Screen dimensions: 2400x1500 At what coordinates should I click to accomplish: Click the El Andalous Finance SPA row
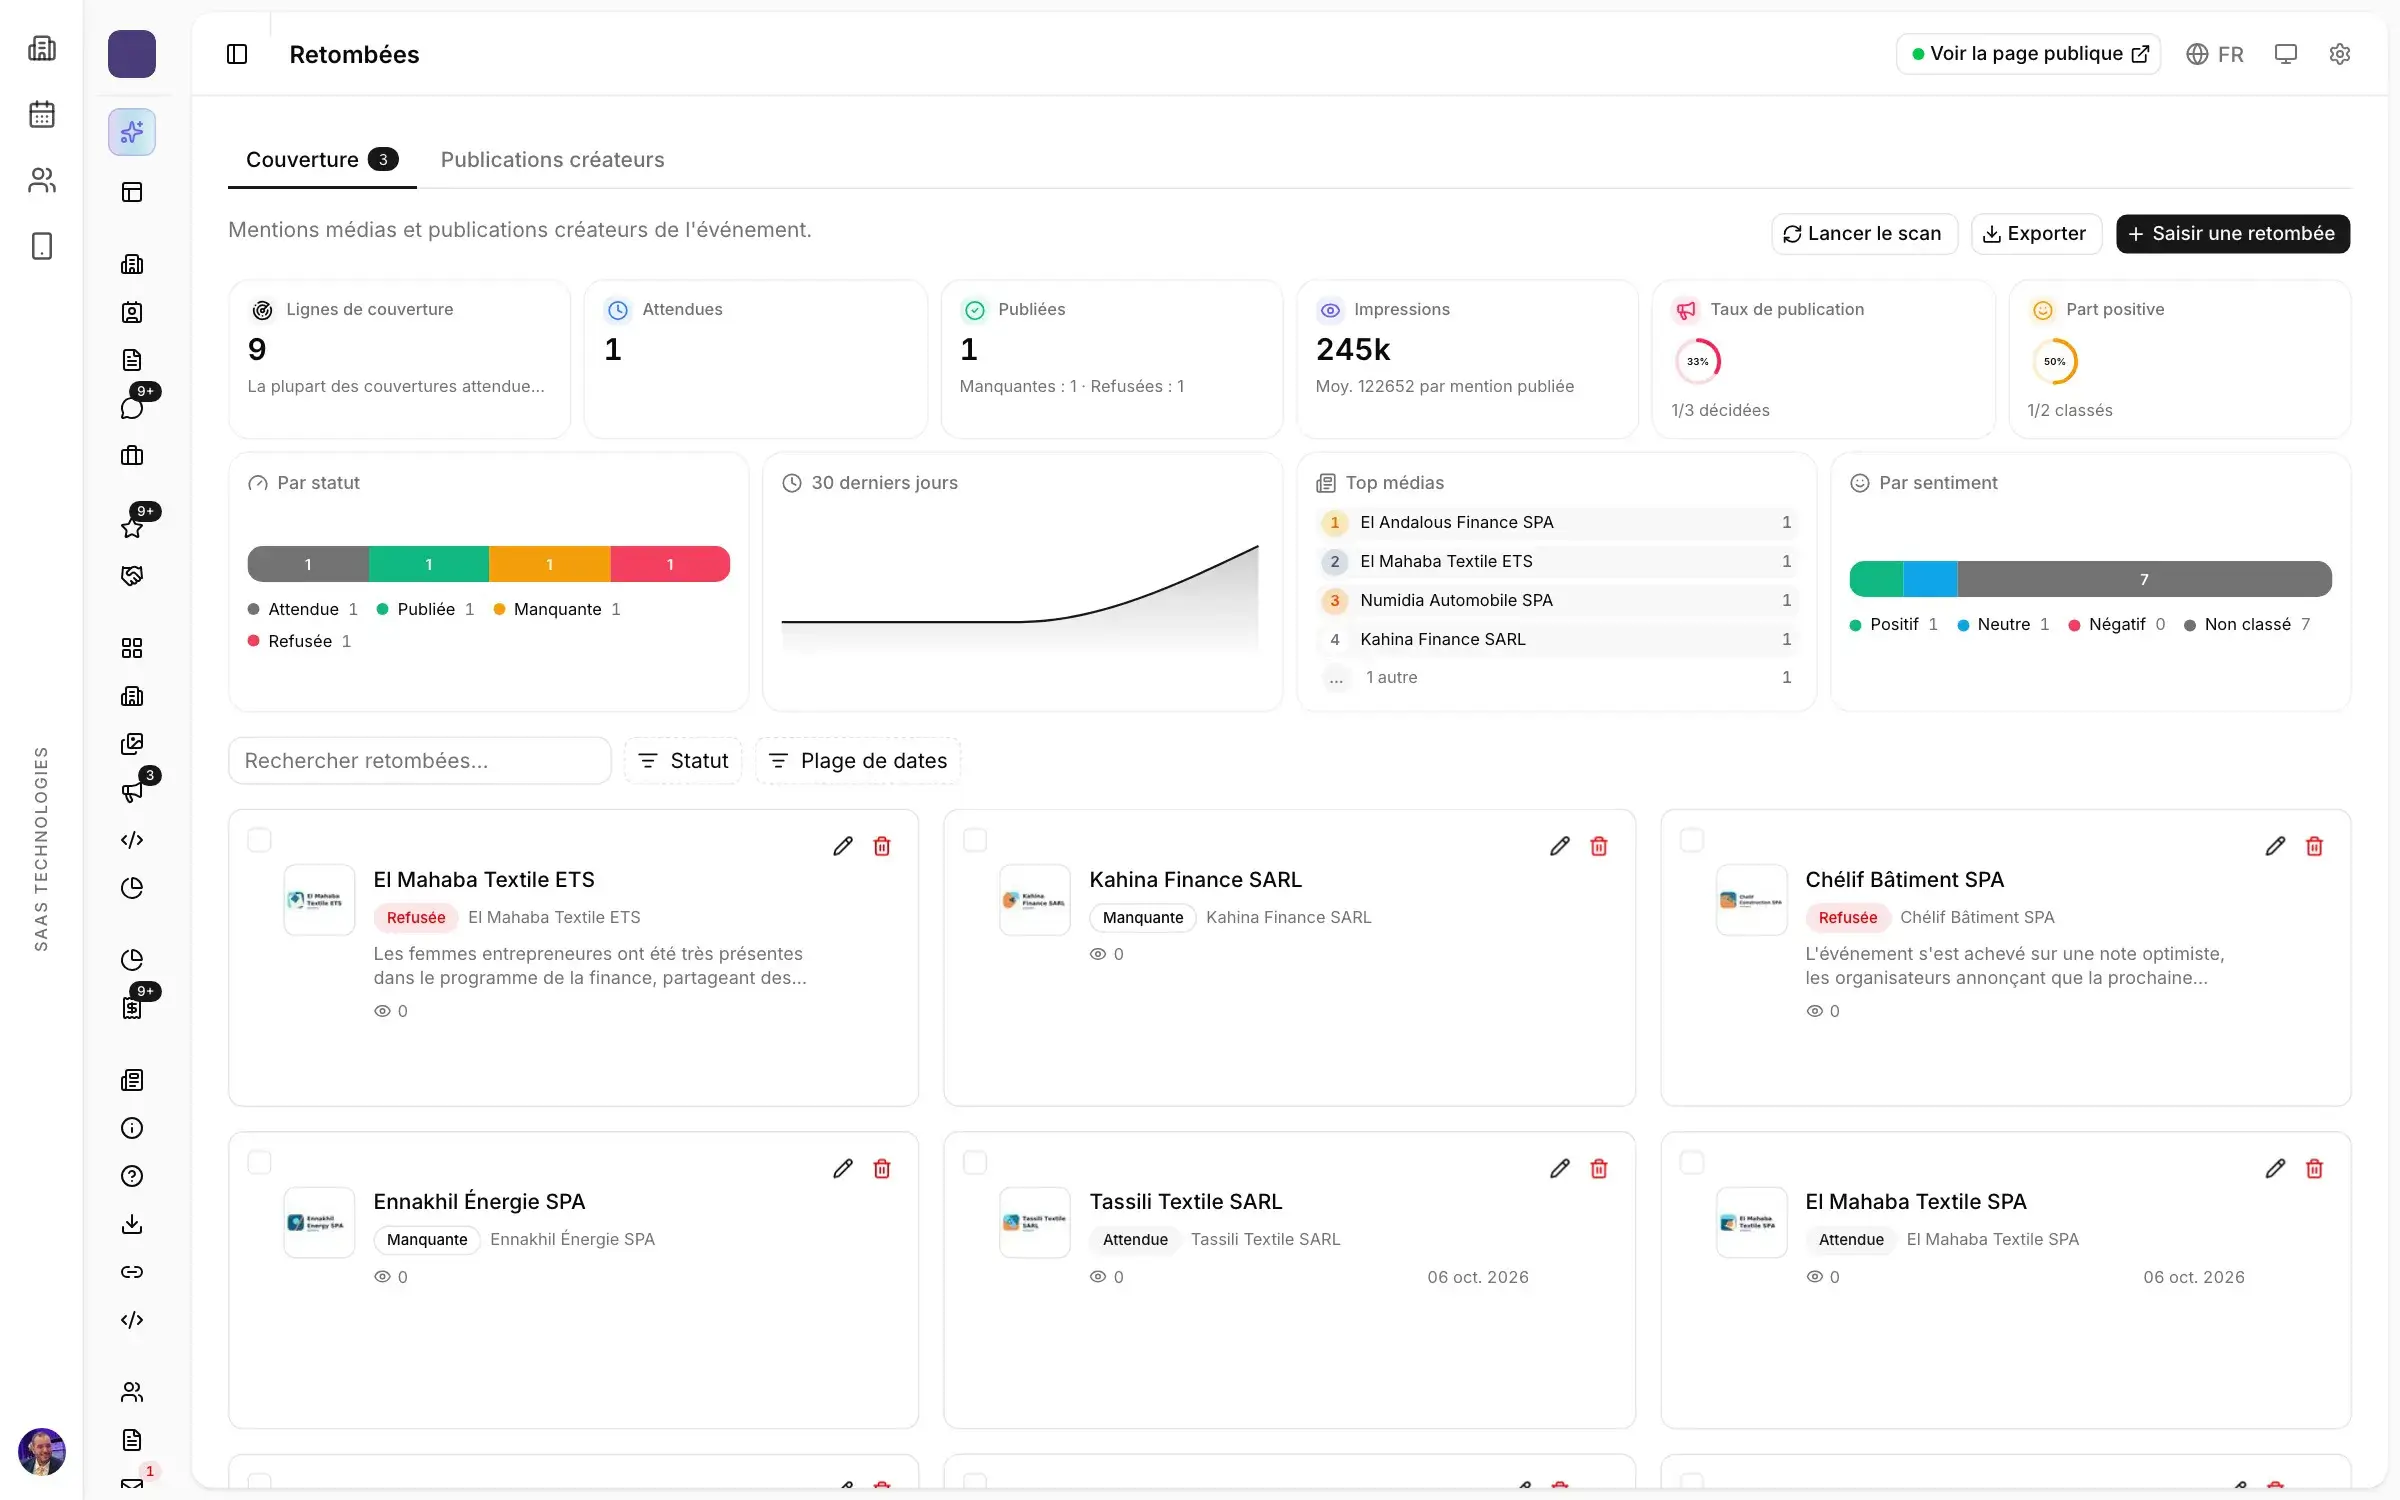click(1557, 522)
